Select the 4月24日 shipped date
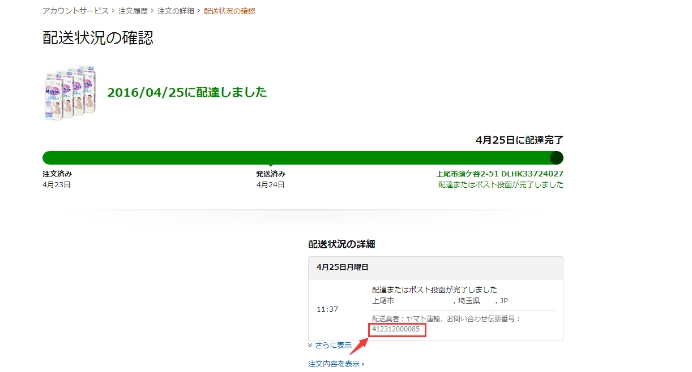 (271, 184)
